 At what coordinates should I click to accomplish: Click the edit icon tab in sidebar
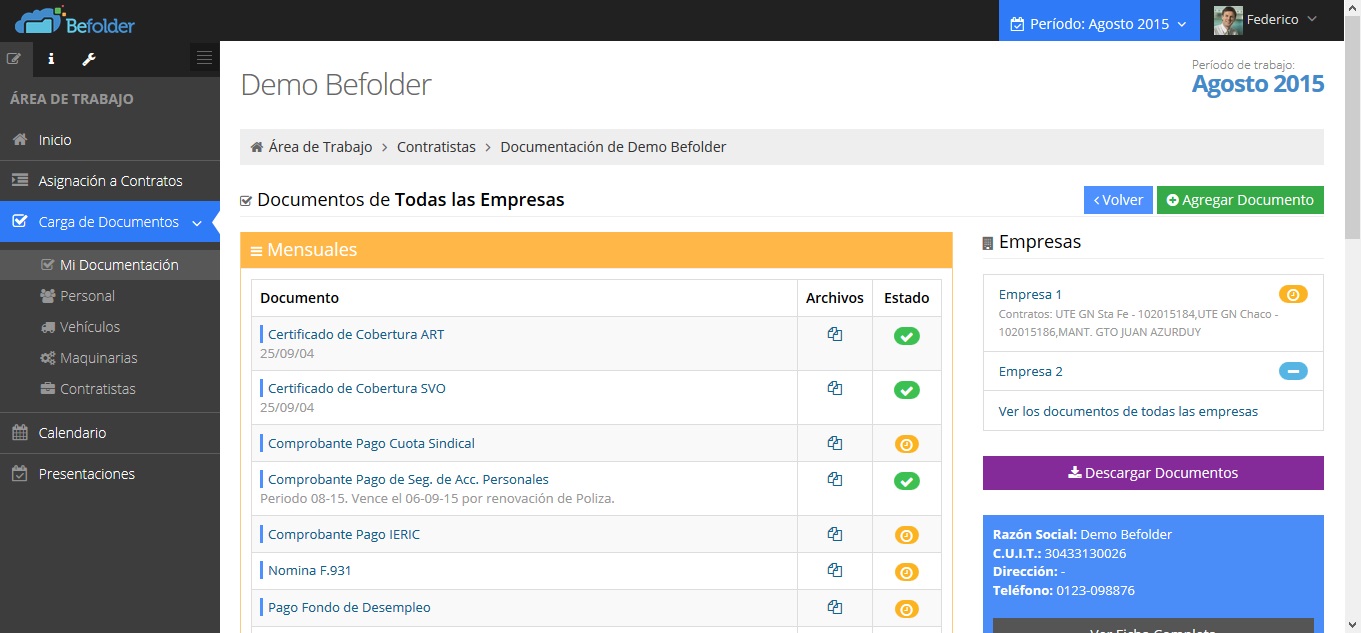(x=14, y=58)
